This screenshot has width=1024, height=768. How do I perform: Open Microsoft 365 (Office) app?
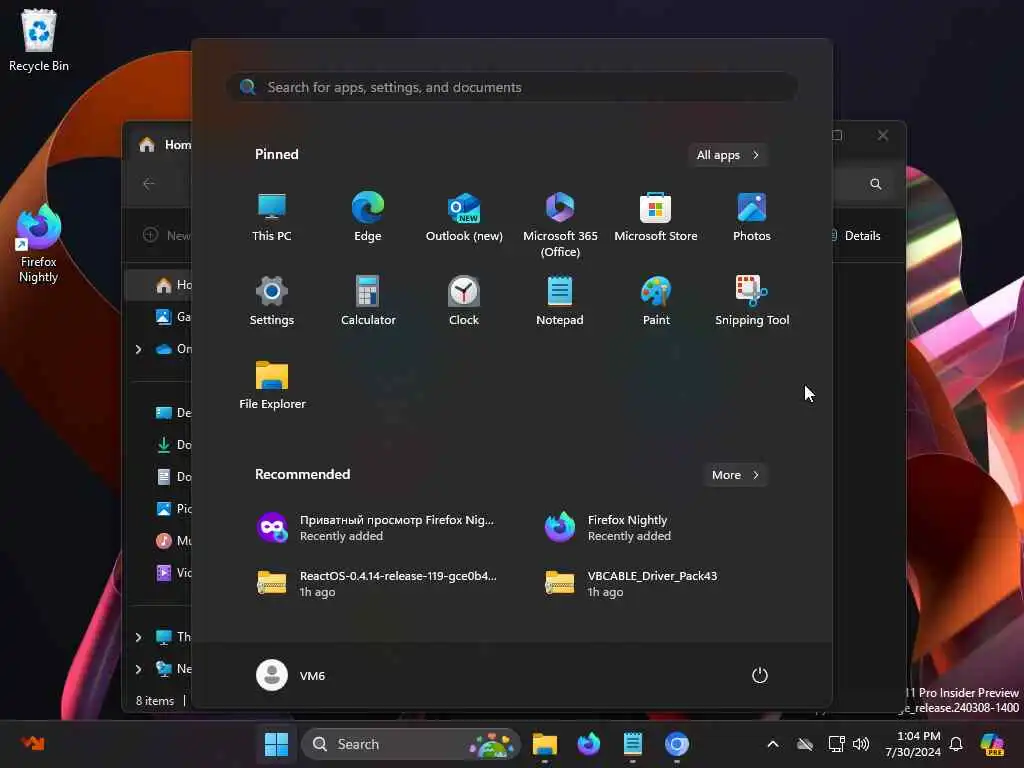560,225
